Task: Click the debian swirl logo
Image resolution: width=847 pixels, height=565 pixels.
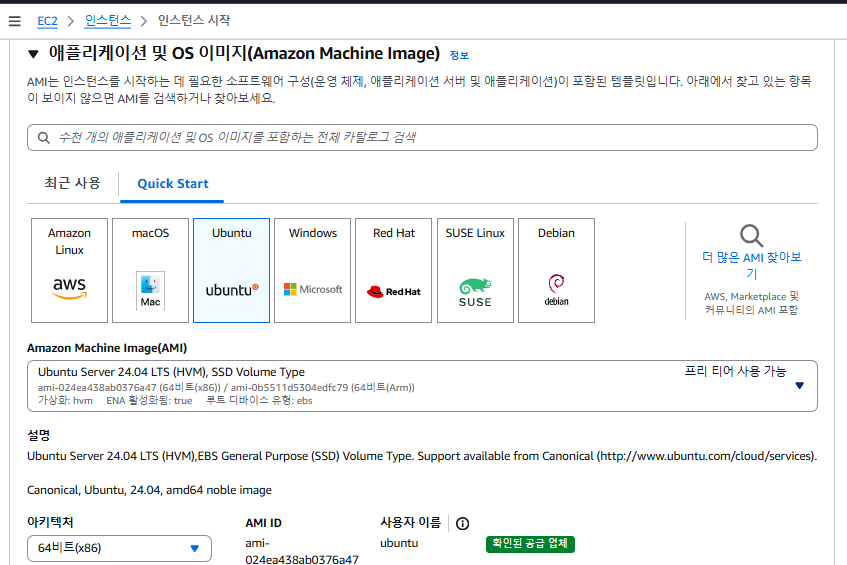Action: [x=556, y=290]
